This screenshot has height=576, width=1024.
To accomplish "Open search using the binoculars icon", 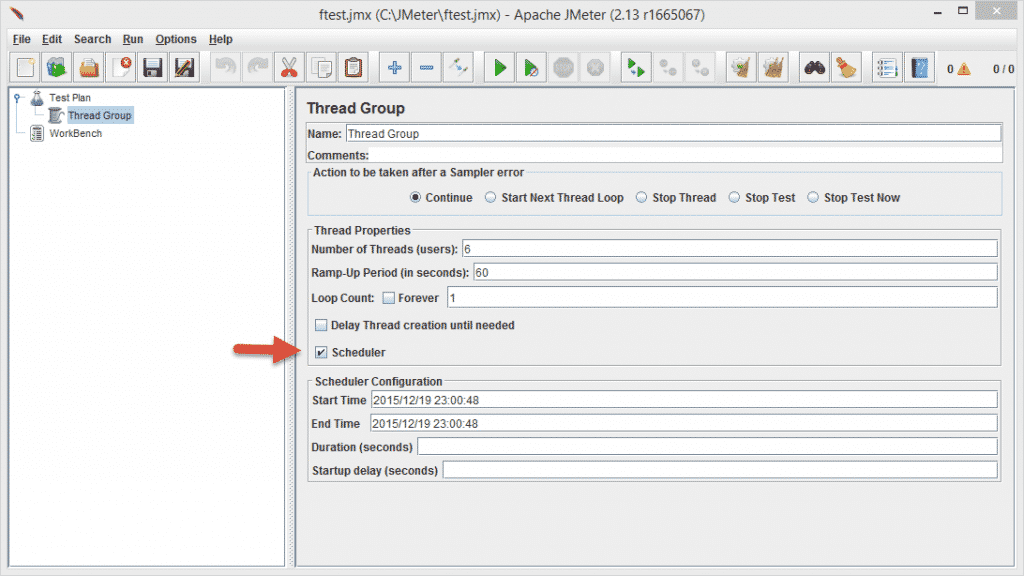I will coord(813,67).
